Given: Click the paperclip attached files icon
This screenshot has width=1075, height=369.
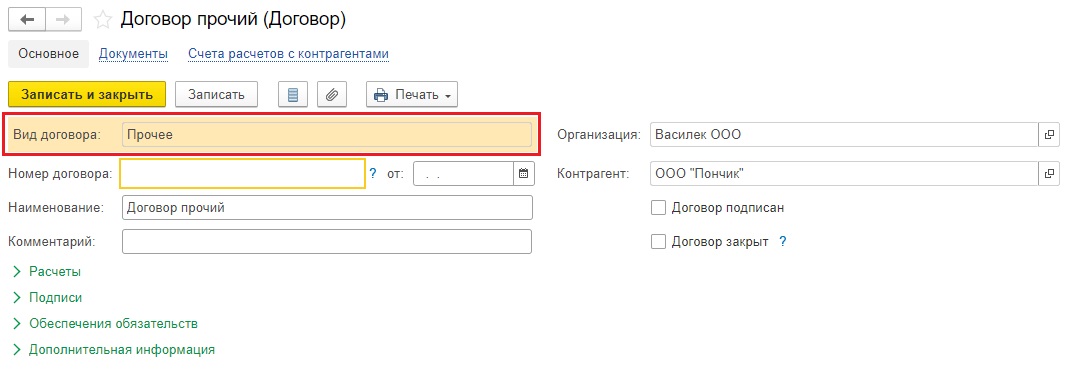Looking at the screenshot, I should click(332, 95).
